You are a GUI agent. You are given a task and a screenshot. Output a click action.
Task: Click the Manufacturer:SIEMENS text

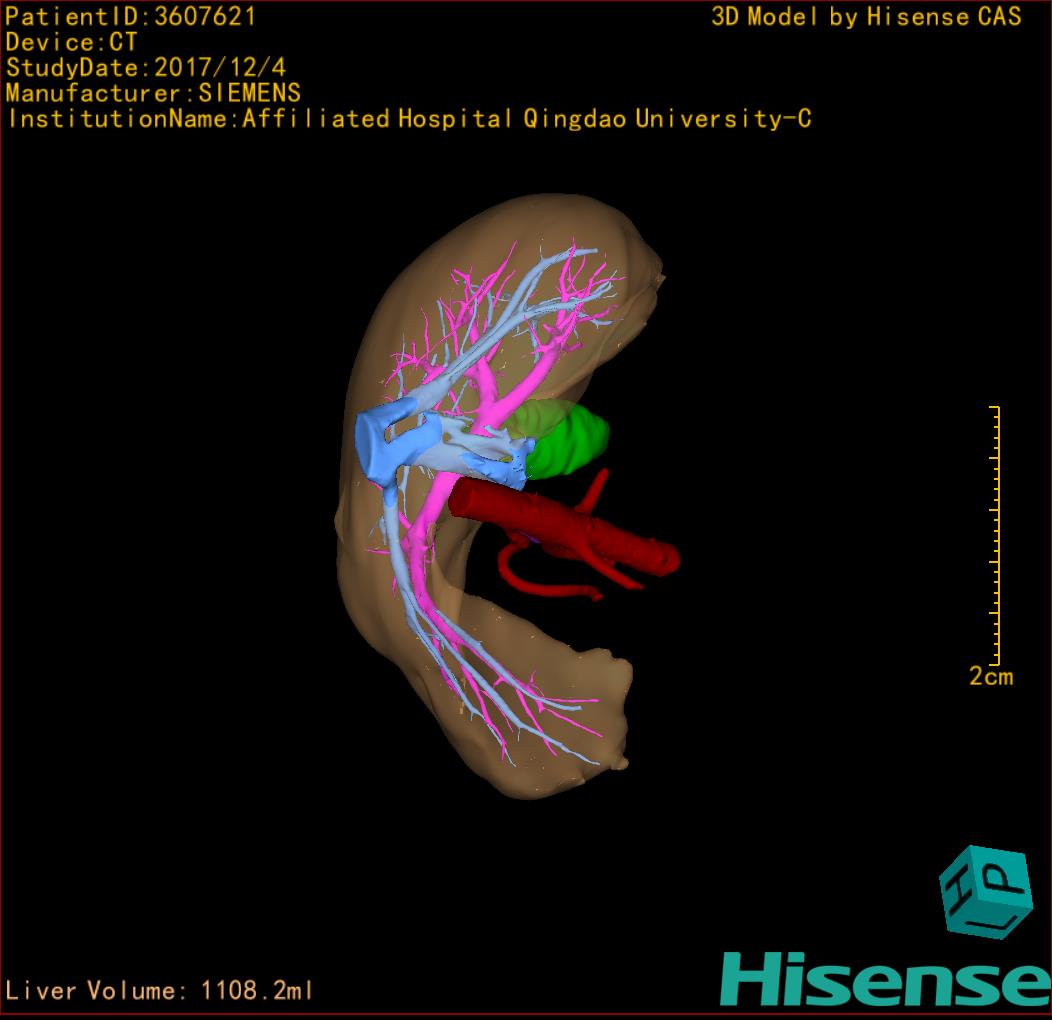(154, 93)
